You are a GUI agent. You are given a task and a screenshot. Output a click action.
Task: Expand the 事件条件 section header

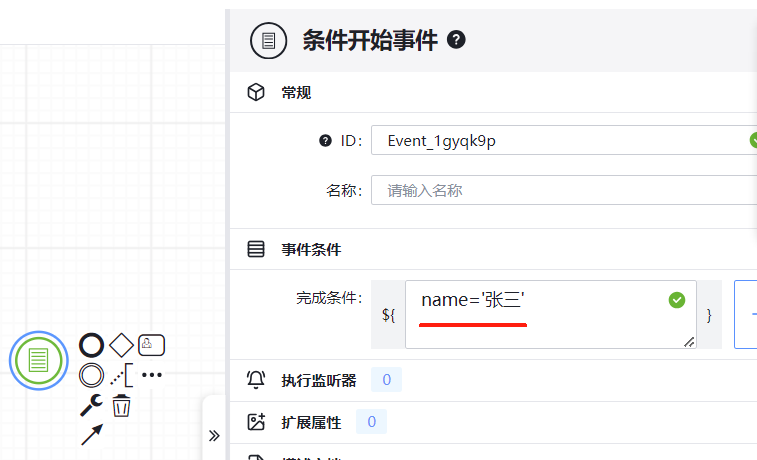tap(493, 249)
